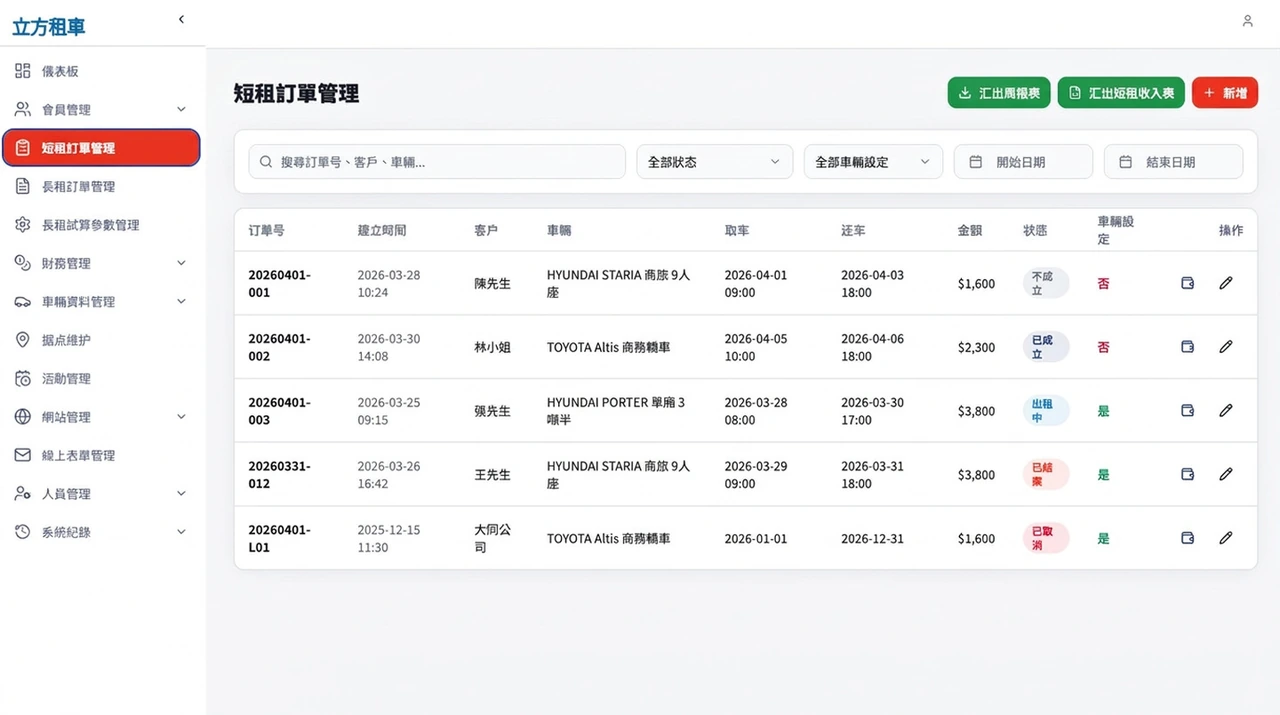Click the 出租中 status badge

tap(1045, 410)
